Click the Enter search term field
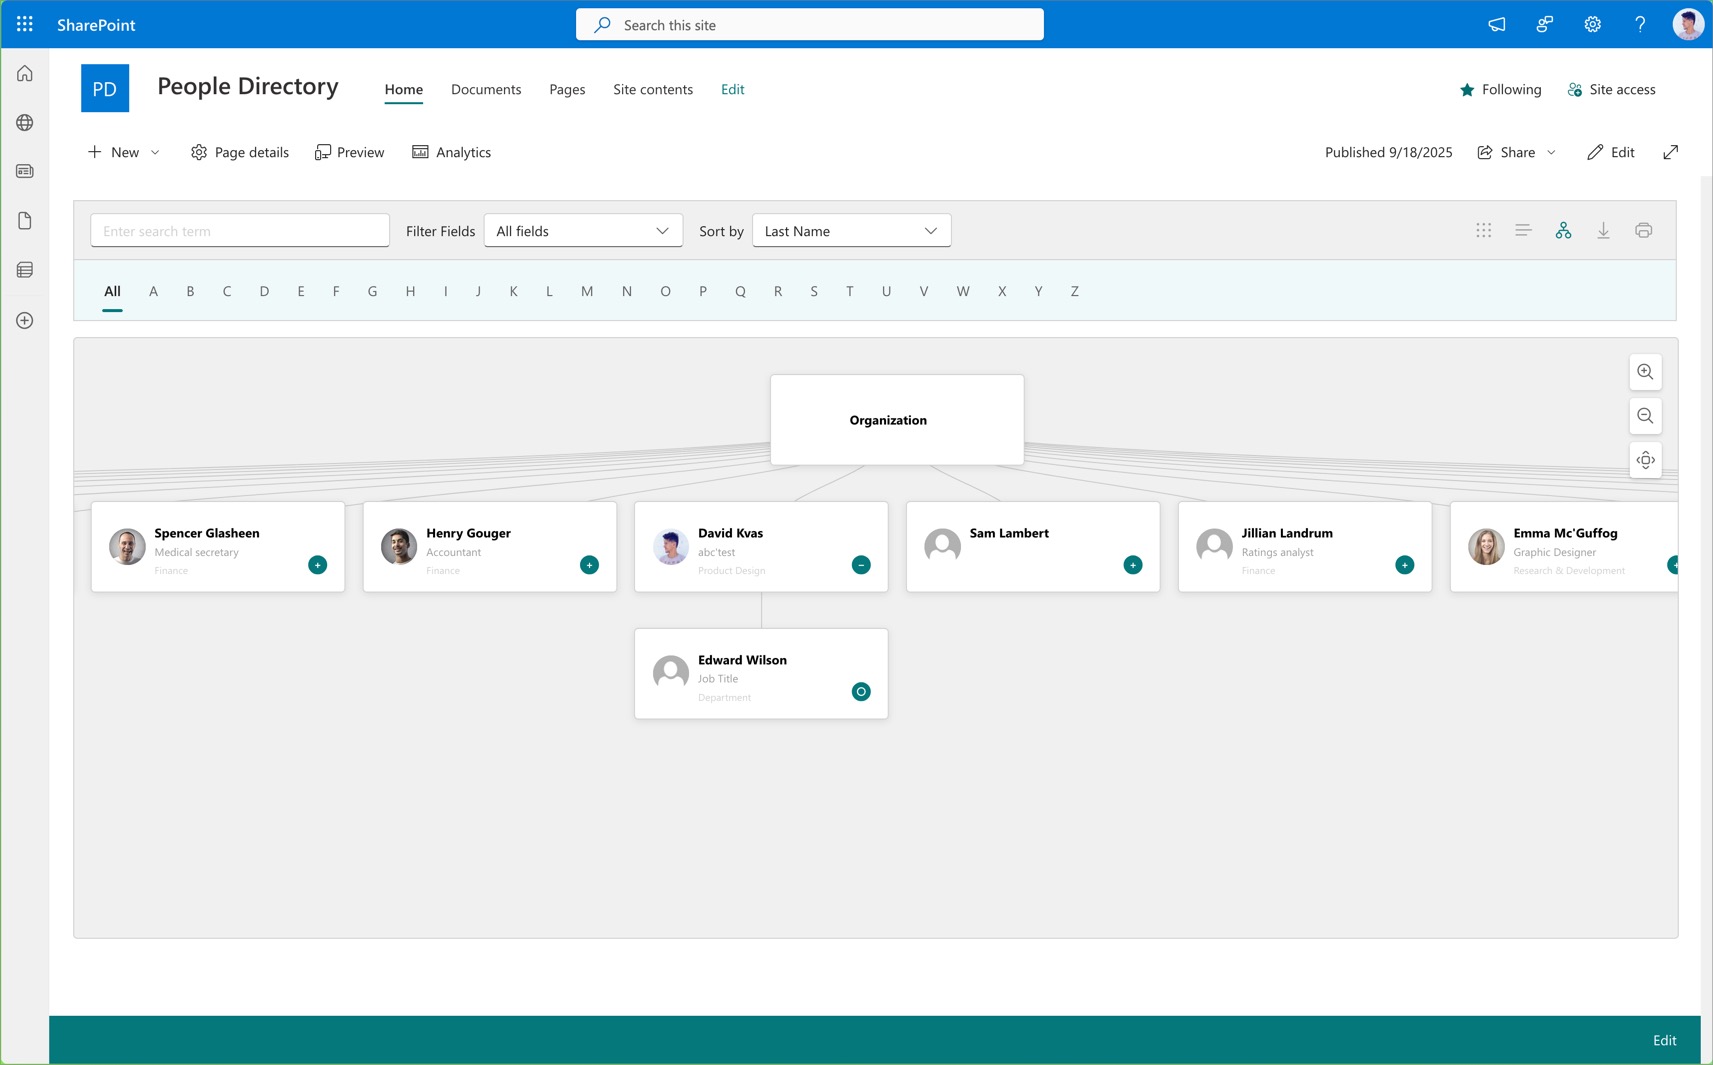1713x1065 pixels. pos(240,231)
